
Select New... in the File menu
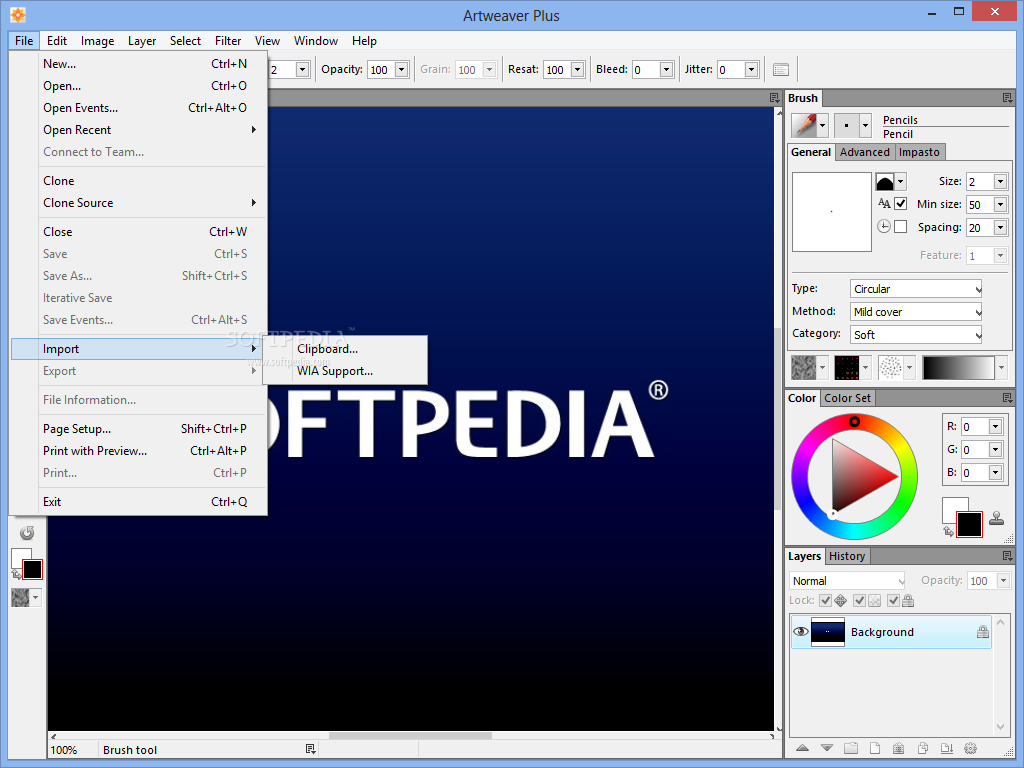(138, 63)
